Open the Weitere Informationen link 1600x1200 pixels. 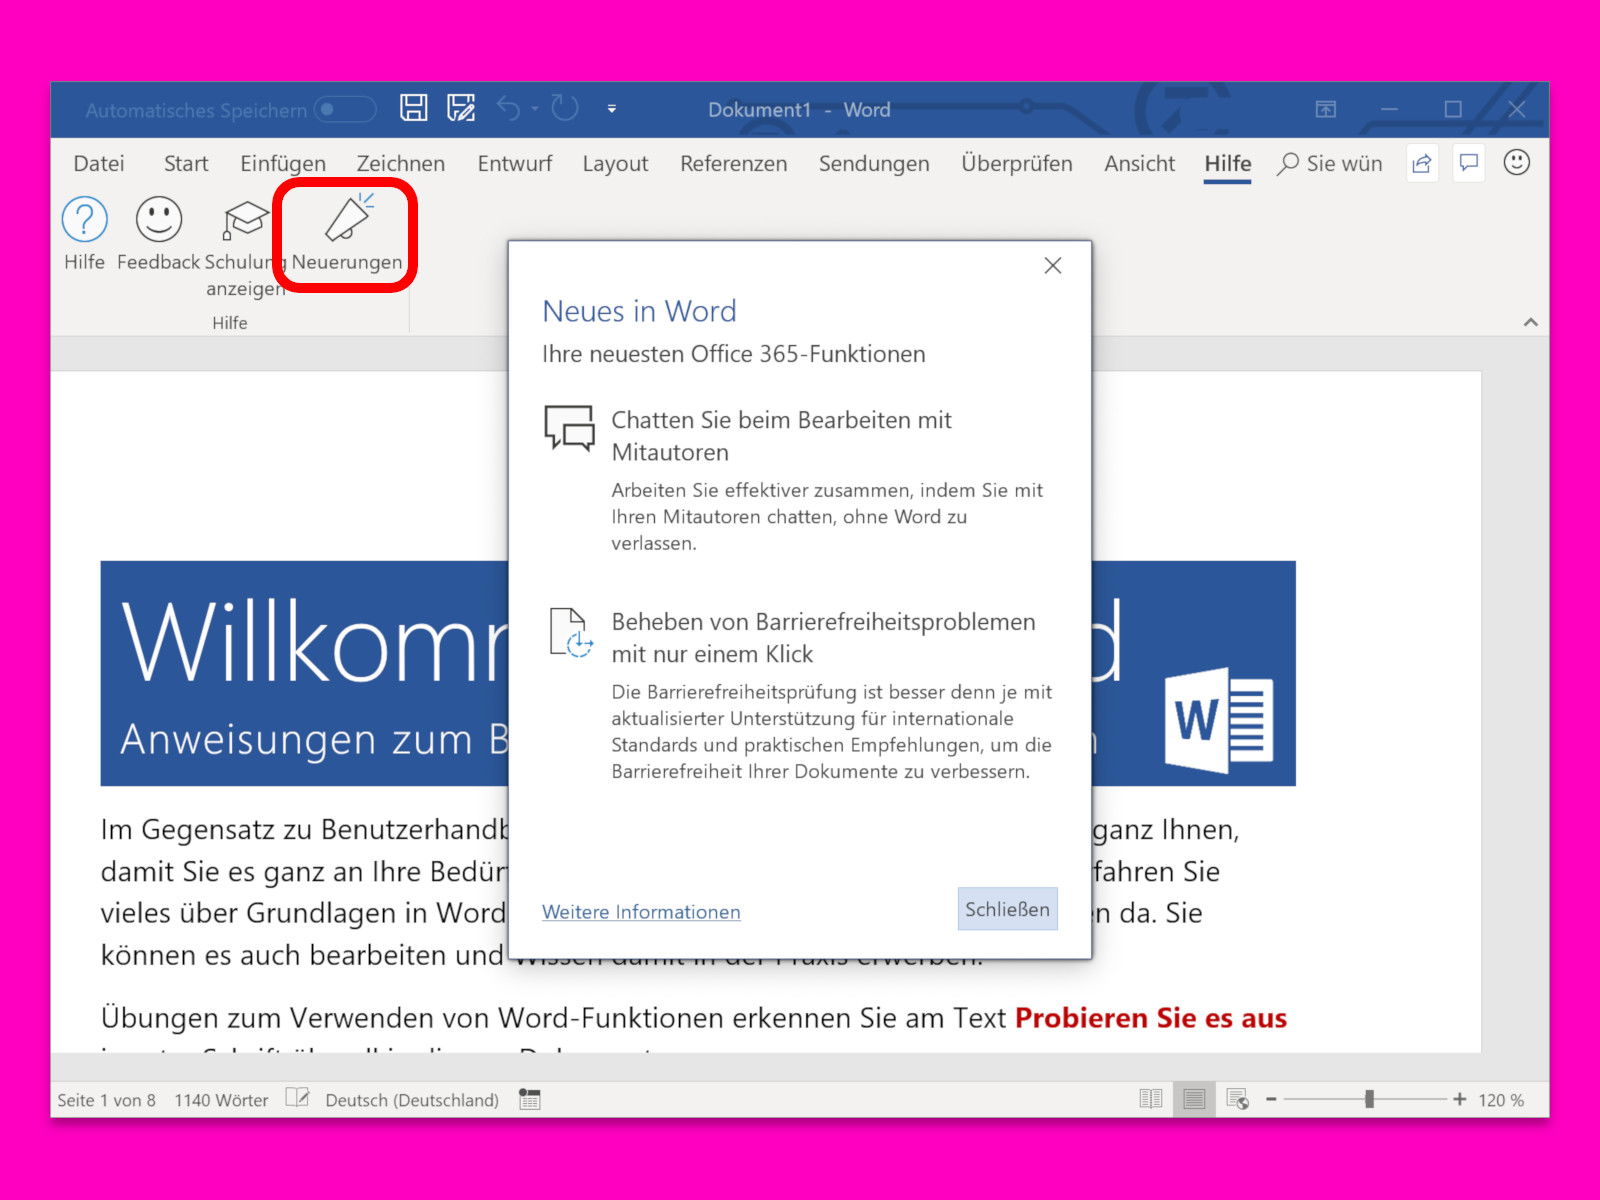pyautogui.click(x=641, y=912)
